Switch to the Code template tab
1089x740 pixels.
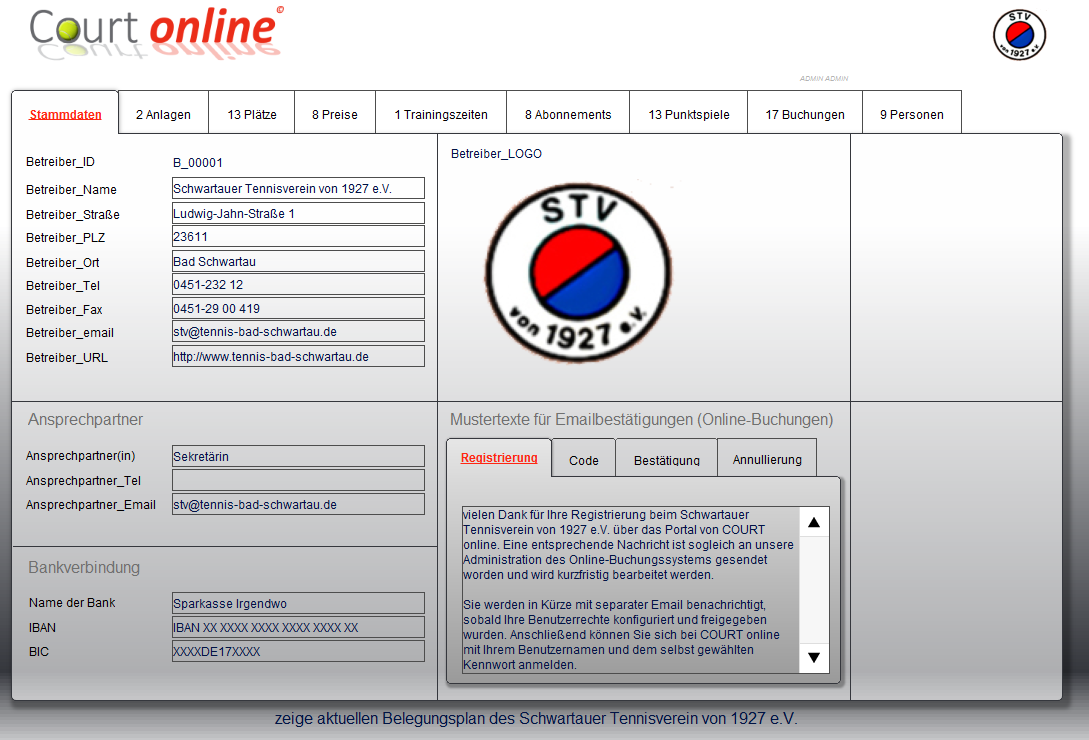583,460
